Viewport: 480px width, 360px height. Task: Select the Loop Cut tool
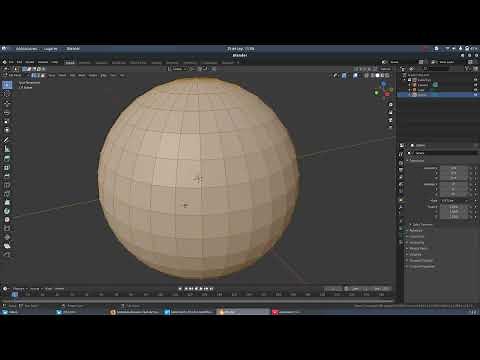(x=7, y=185)
